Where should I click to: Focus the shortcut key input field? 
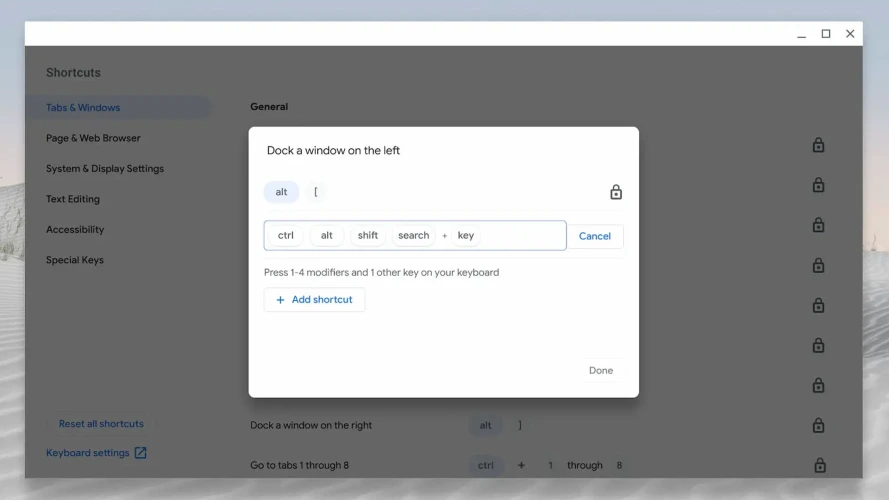pyautogui.click(x=520, y=236)
